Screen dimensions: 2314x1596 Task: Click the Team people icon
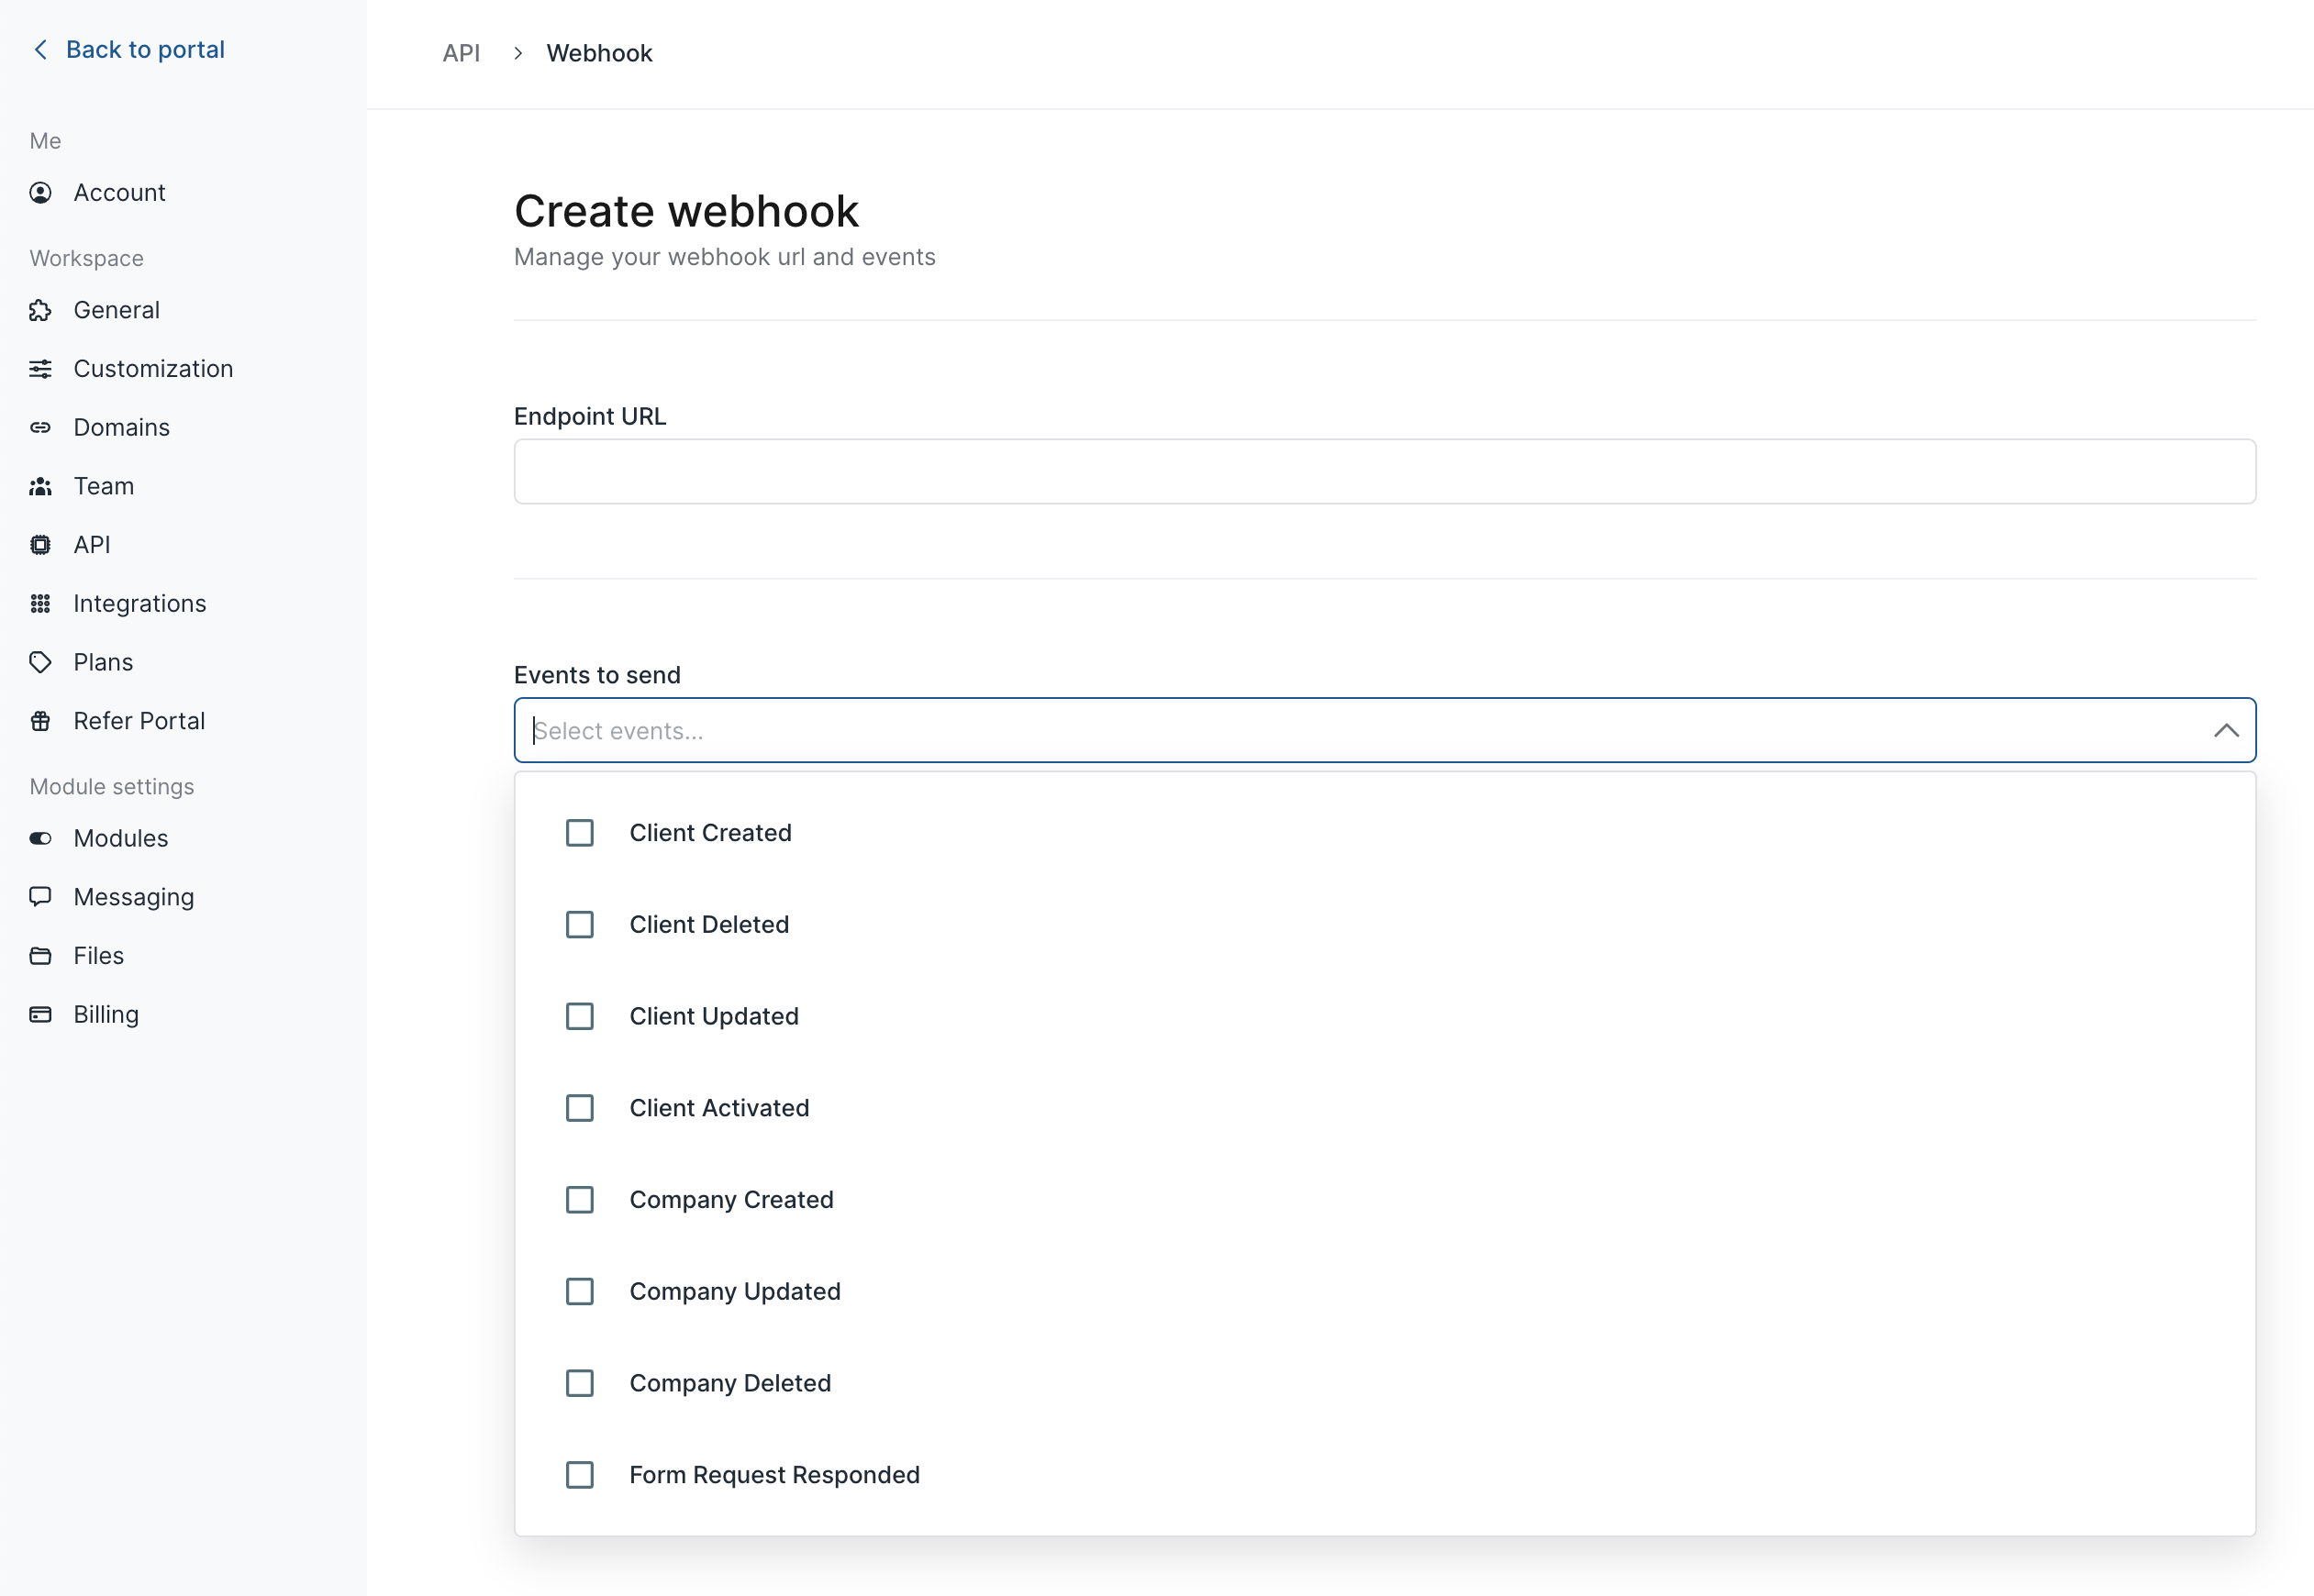pos(40,487)
